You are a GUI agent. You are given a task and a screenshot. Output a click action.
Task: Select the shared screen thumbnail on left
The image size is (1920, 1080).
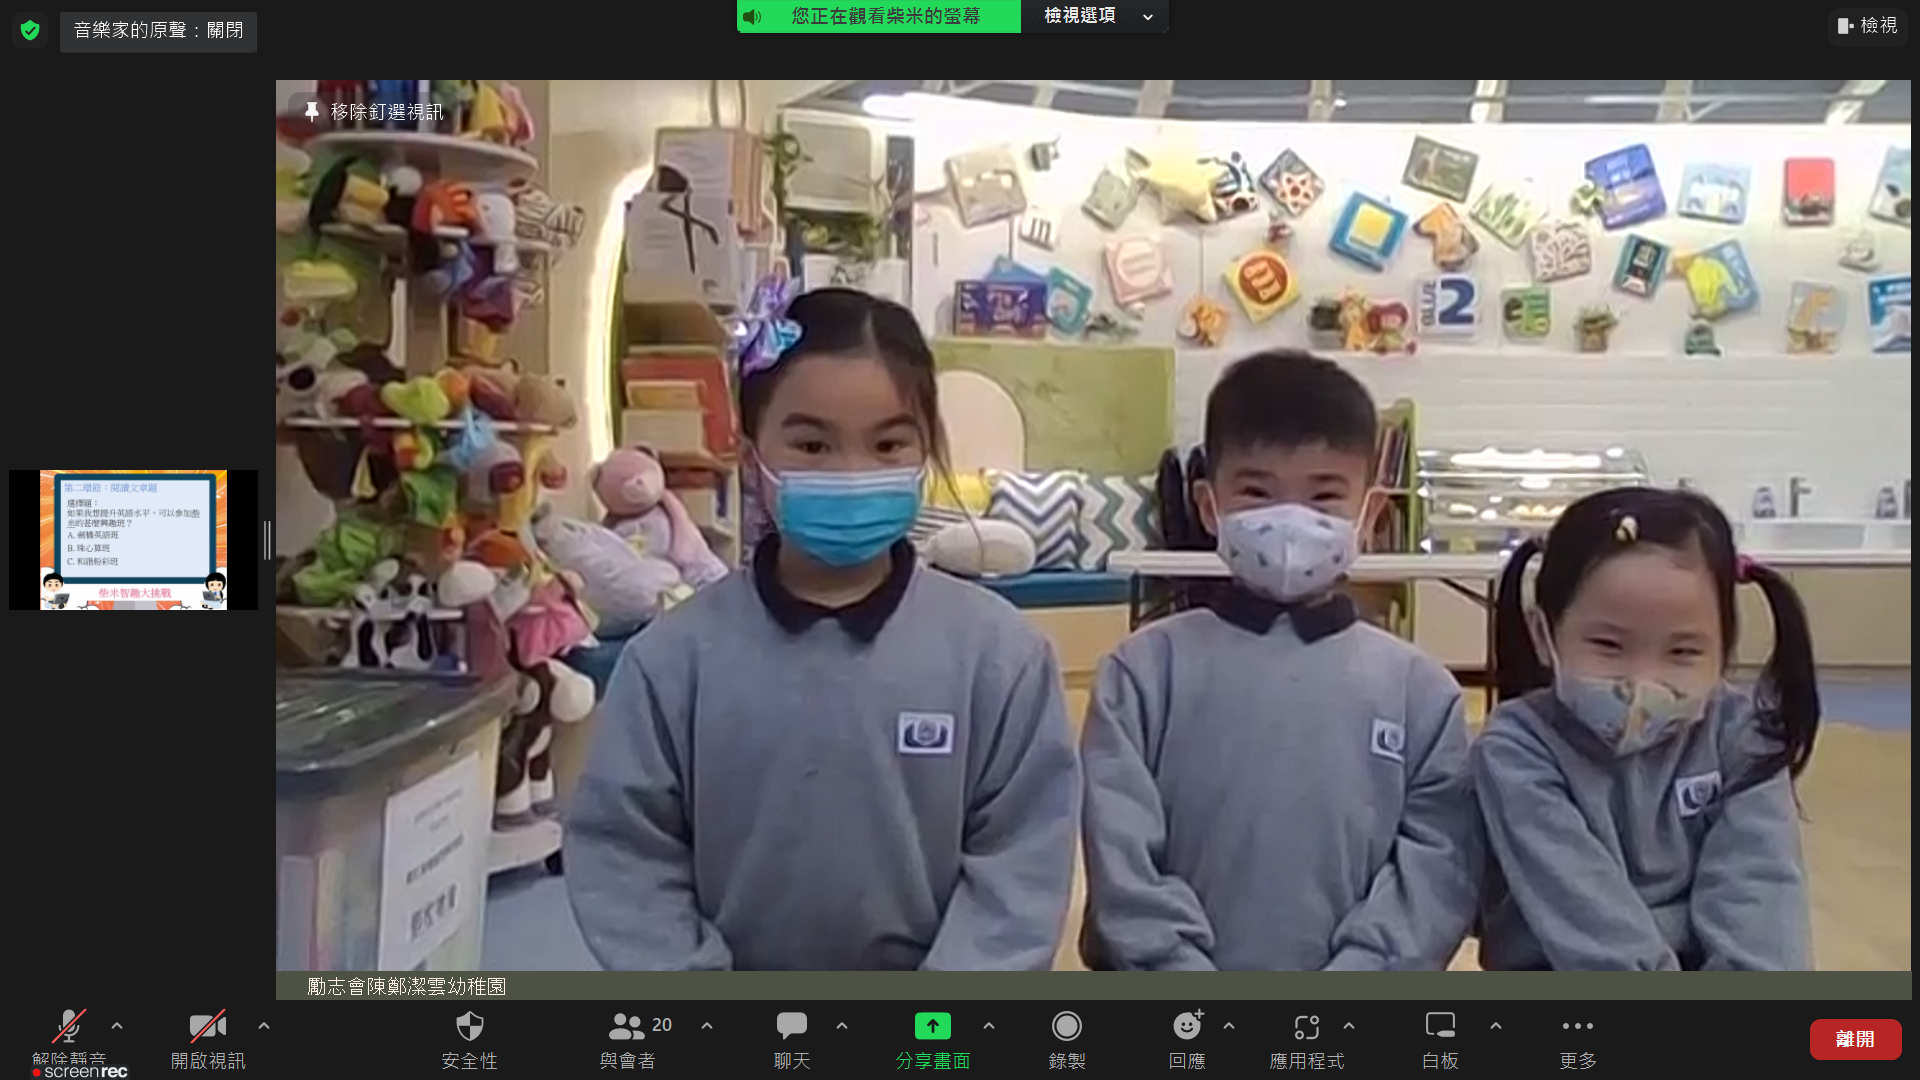tap(133, 540)
